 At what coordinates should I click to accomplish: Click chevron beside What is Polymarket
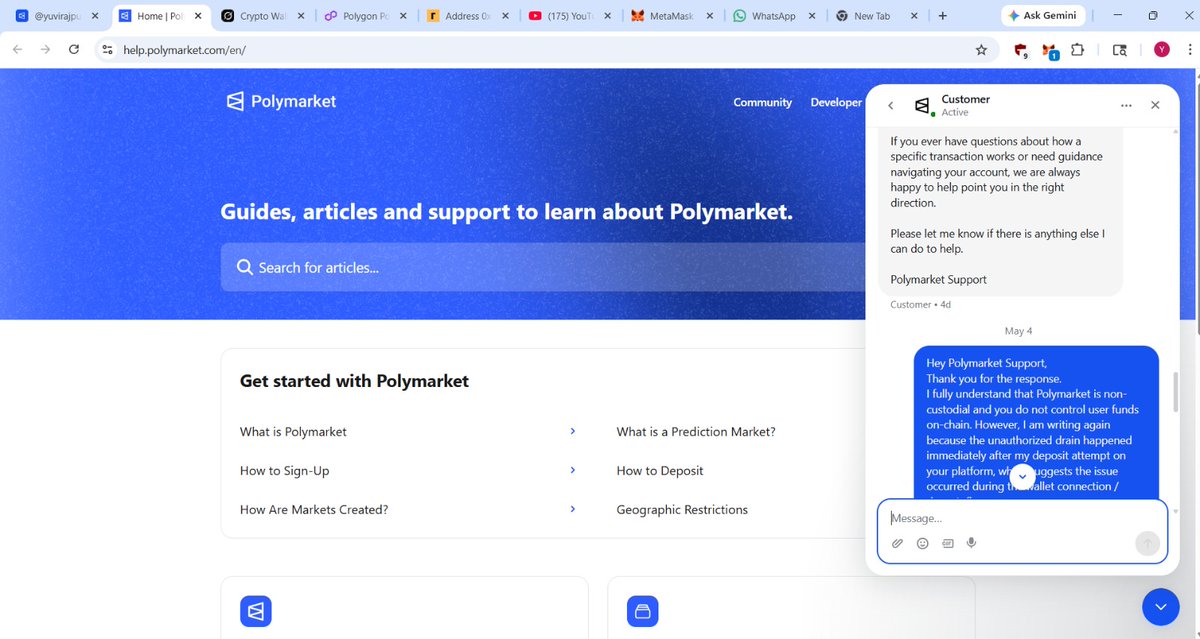click(x=573, y=431)
